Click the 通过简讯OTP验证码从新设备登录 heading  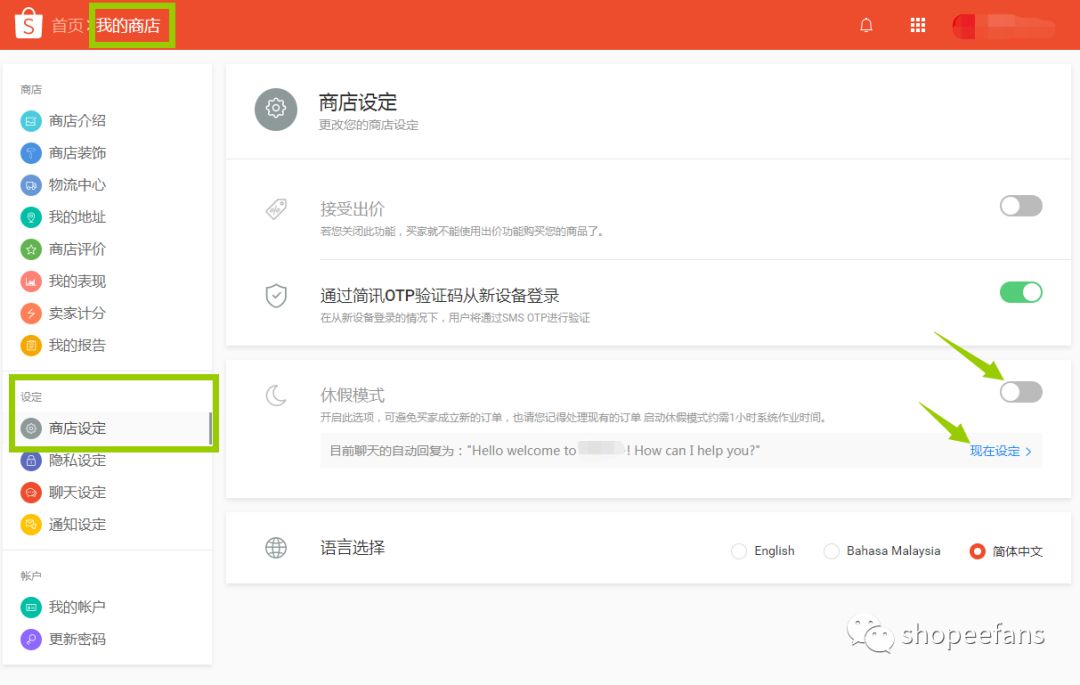(x=439, y=296)
